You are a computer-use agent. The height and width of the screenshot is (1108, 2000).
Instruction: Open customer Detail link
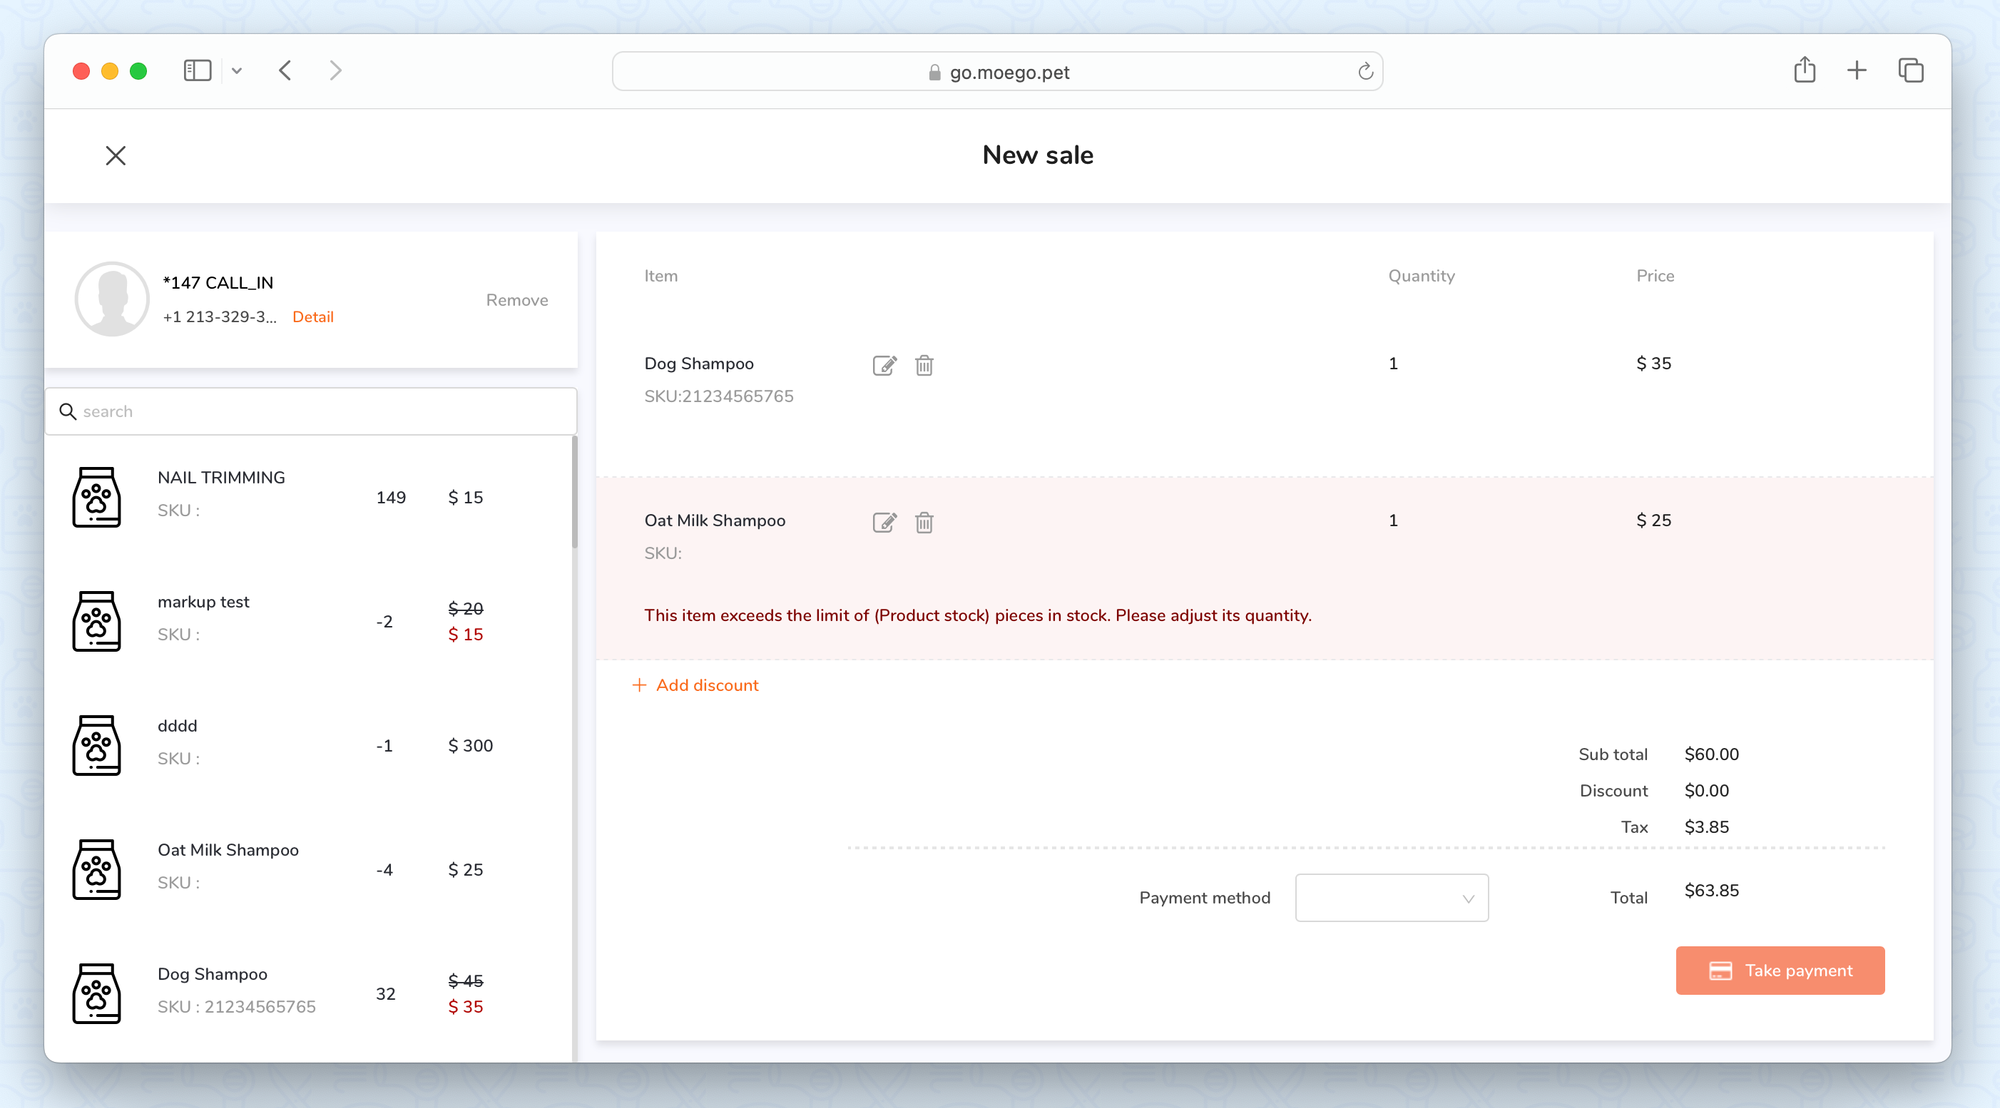[313, 317]
